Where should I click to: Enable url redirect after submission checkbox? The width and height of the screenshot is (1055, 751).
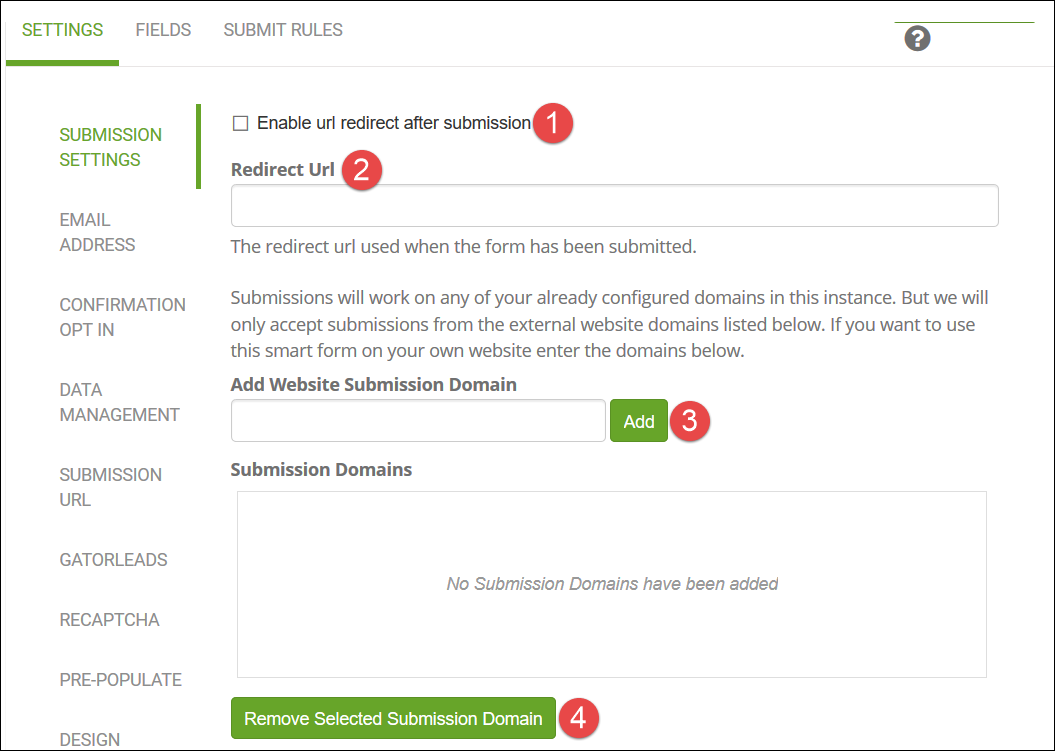pyautogui.click(x=240, y=123)
